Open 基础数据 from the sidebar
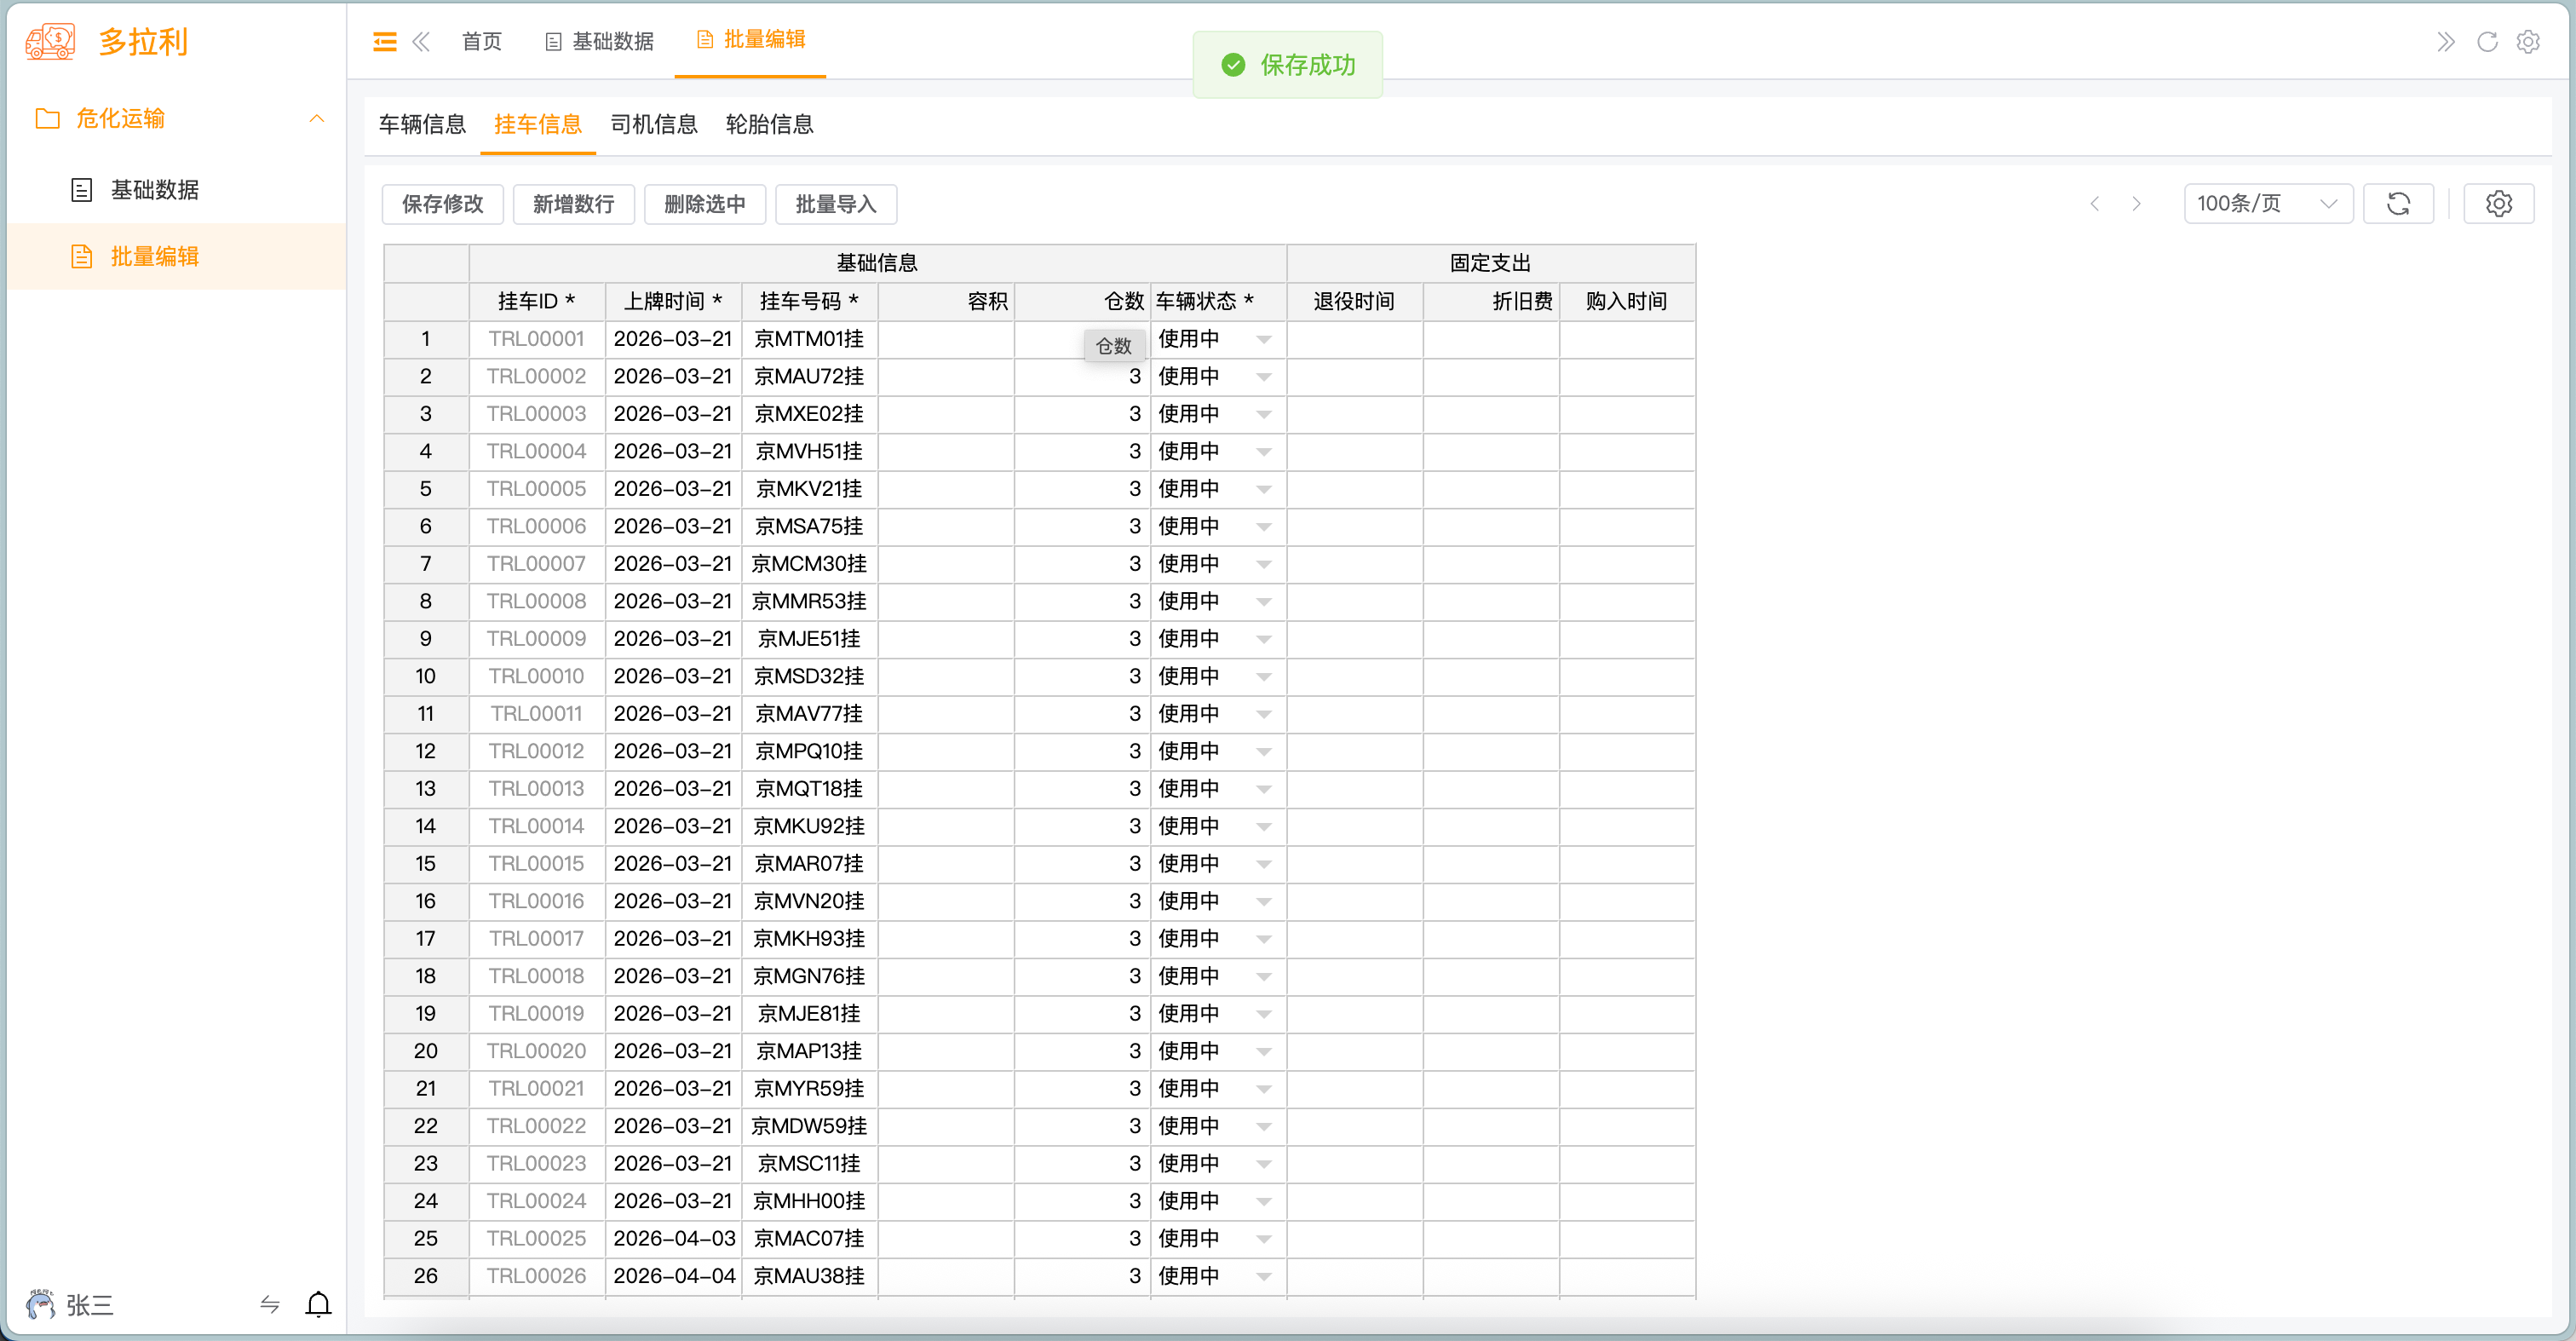The image size is (2576, 1341). 155,189
